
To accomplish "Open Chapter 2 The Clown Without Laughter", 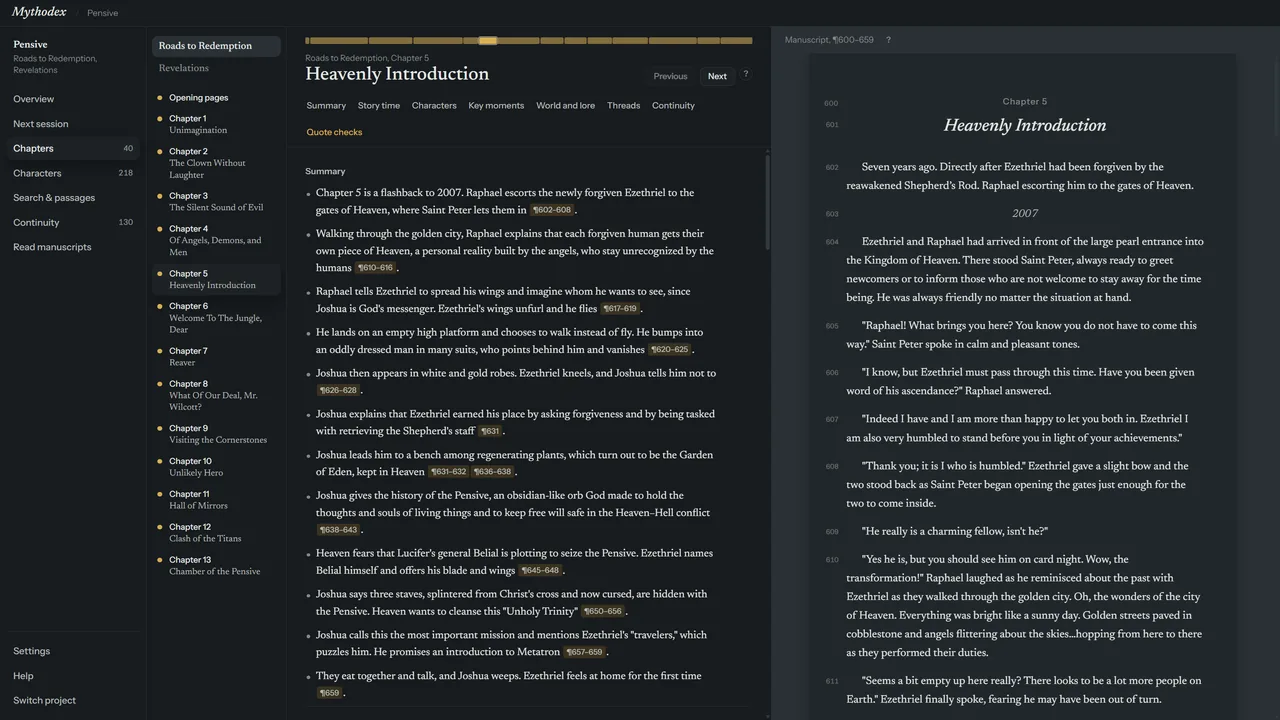I will (216, 163).
